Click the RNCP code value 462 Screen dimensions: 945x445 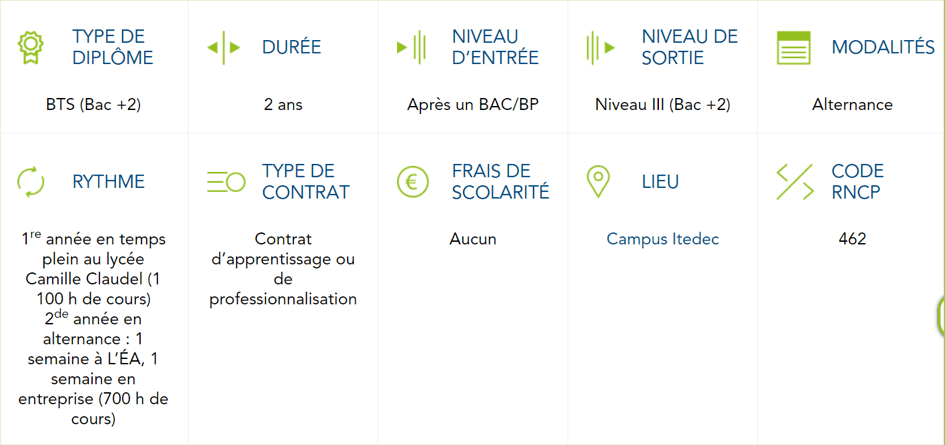tap(852, 239)
